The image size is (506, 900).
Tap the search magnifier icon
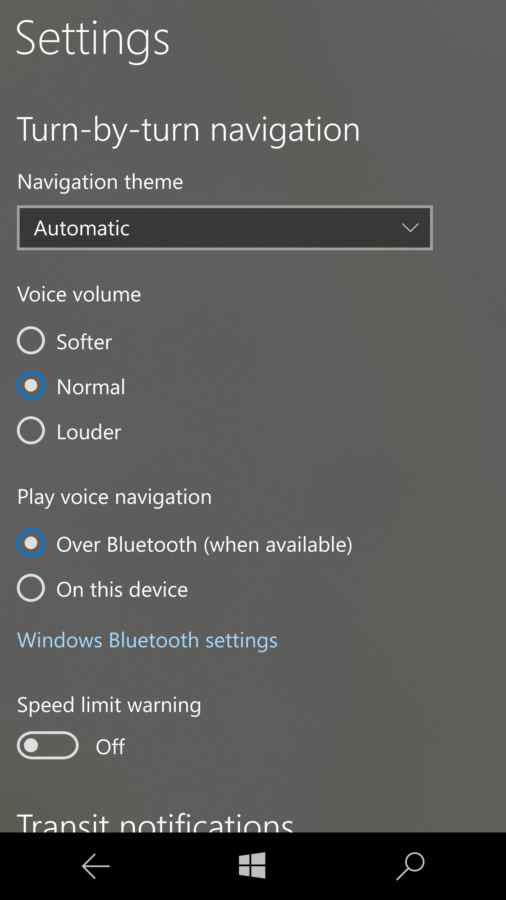pyautogui.click(x=410, y=866)
